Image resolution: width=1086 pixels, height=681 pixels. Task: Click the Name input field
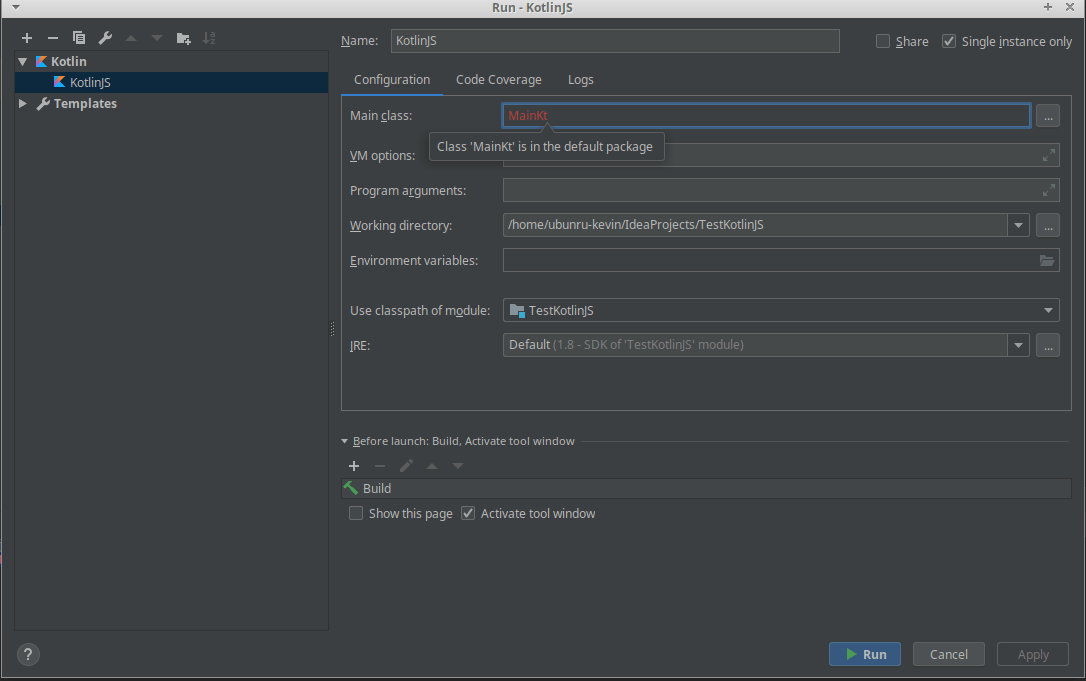(x=615, y=41)
